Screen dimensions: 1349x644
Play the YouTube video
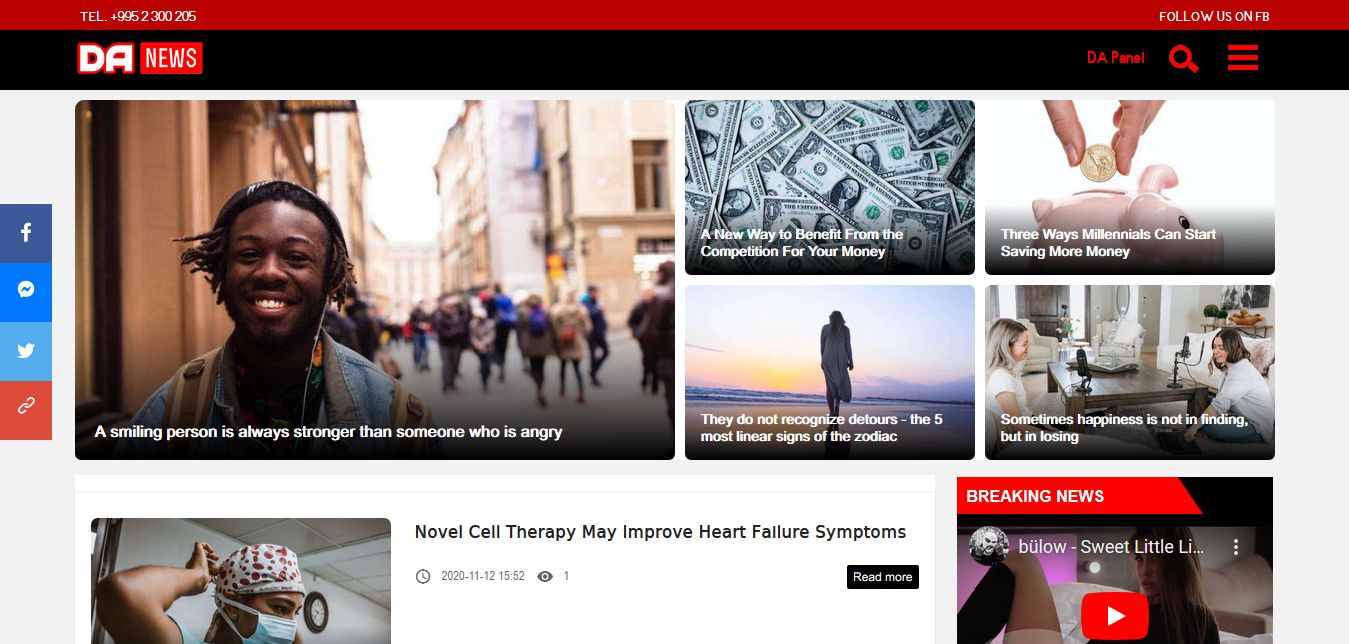coord(1115,615)
